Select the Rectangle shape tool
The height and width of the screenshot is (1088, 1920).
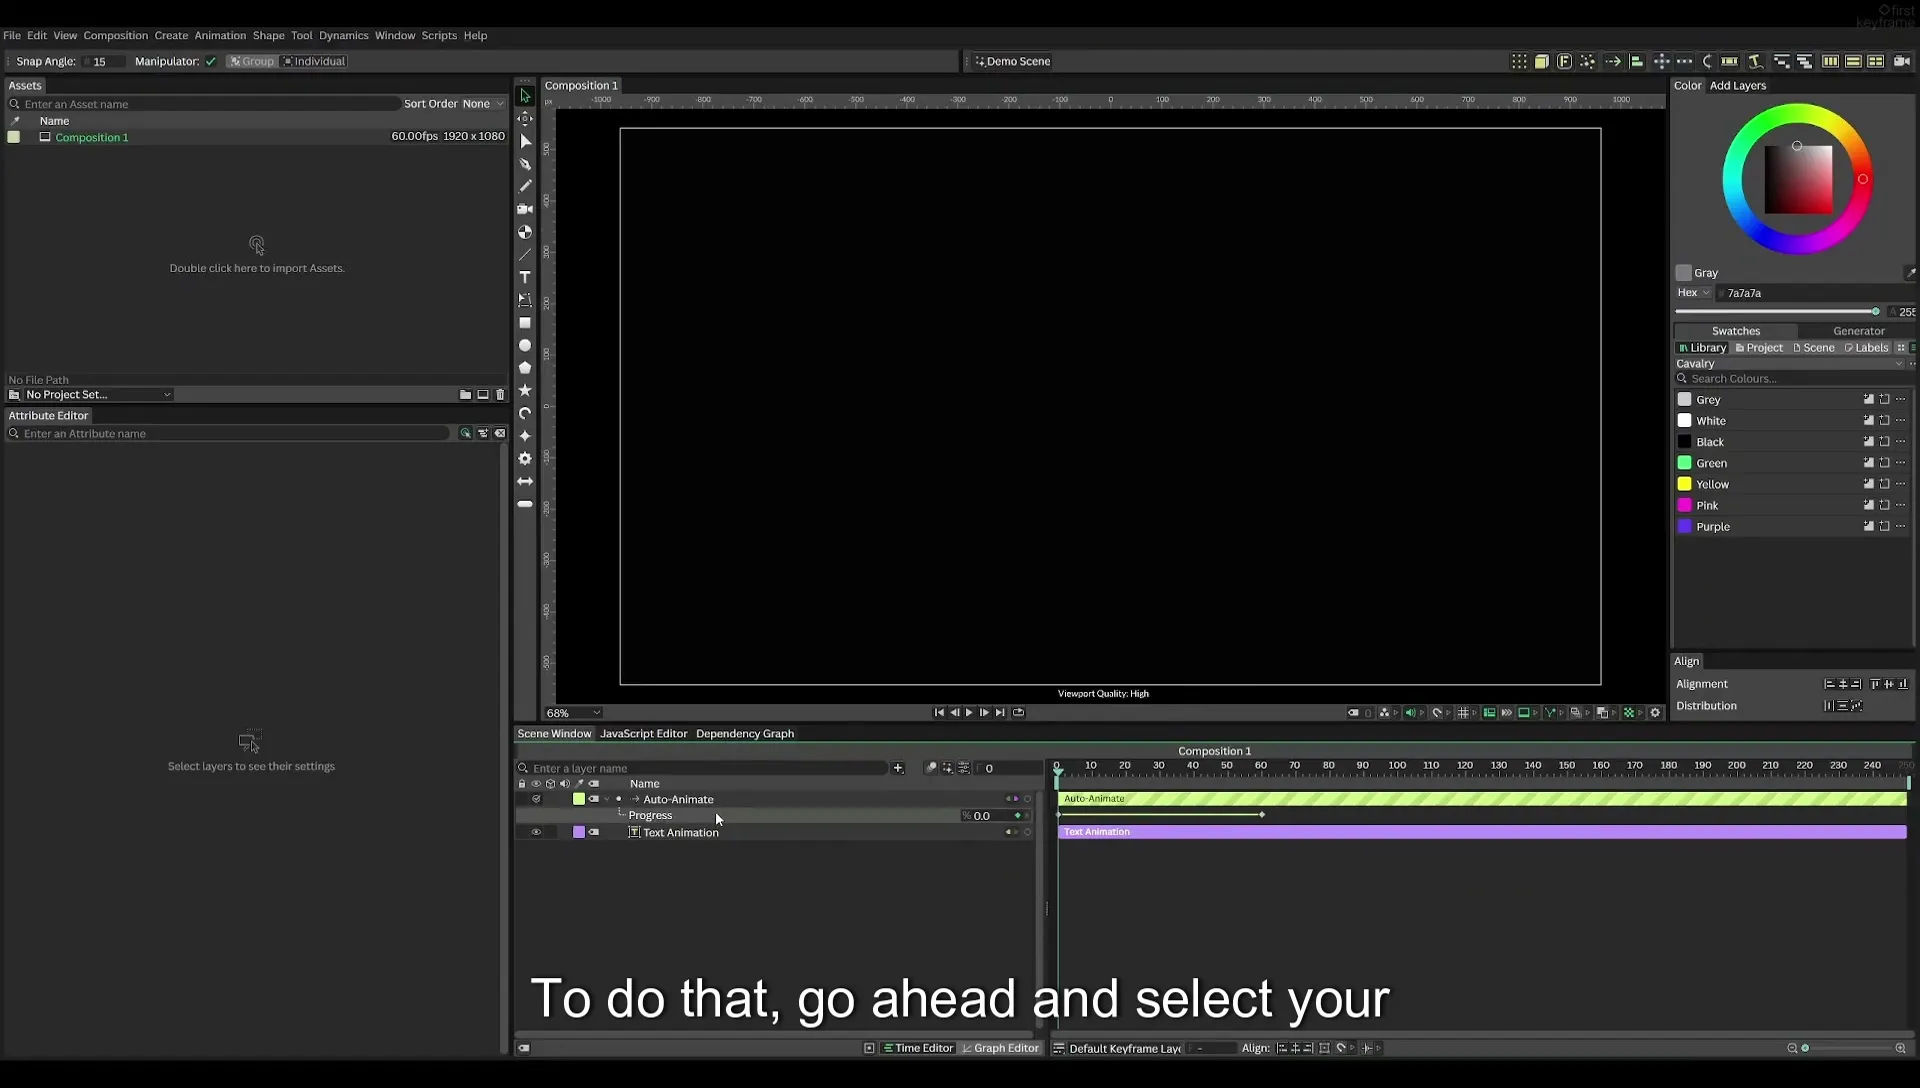tap(525, 323)
